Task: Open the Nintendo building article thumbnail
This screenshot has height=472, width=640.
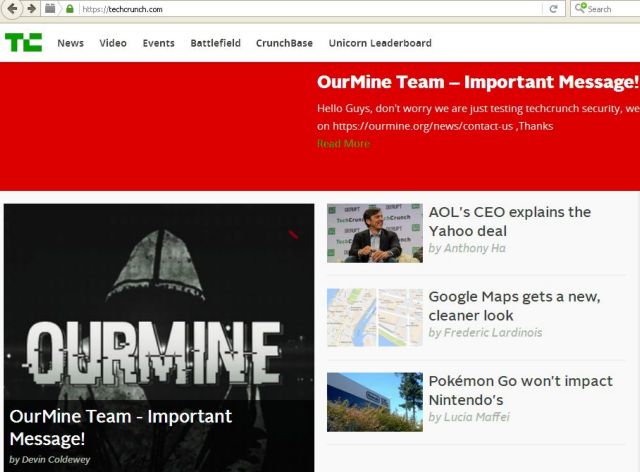Action: (x=375, y=402)
